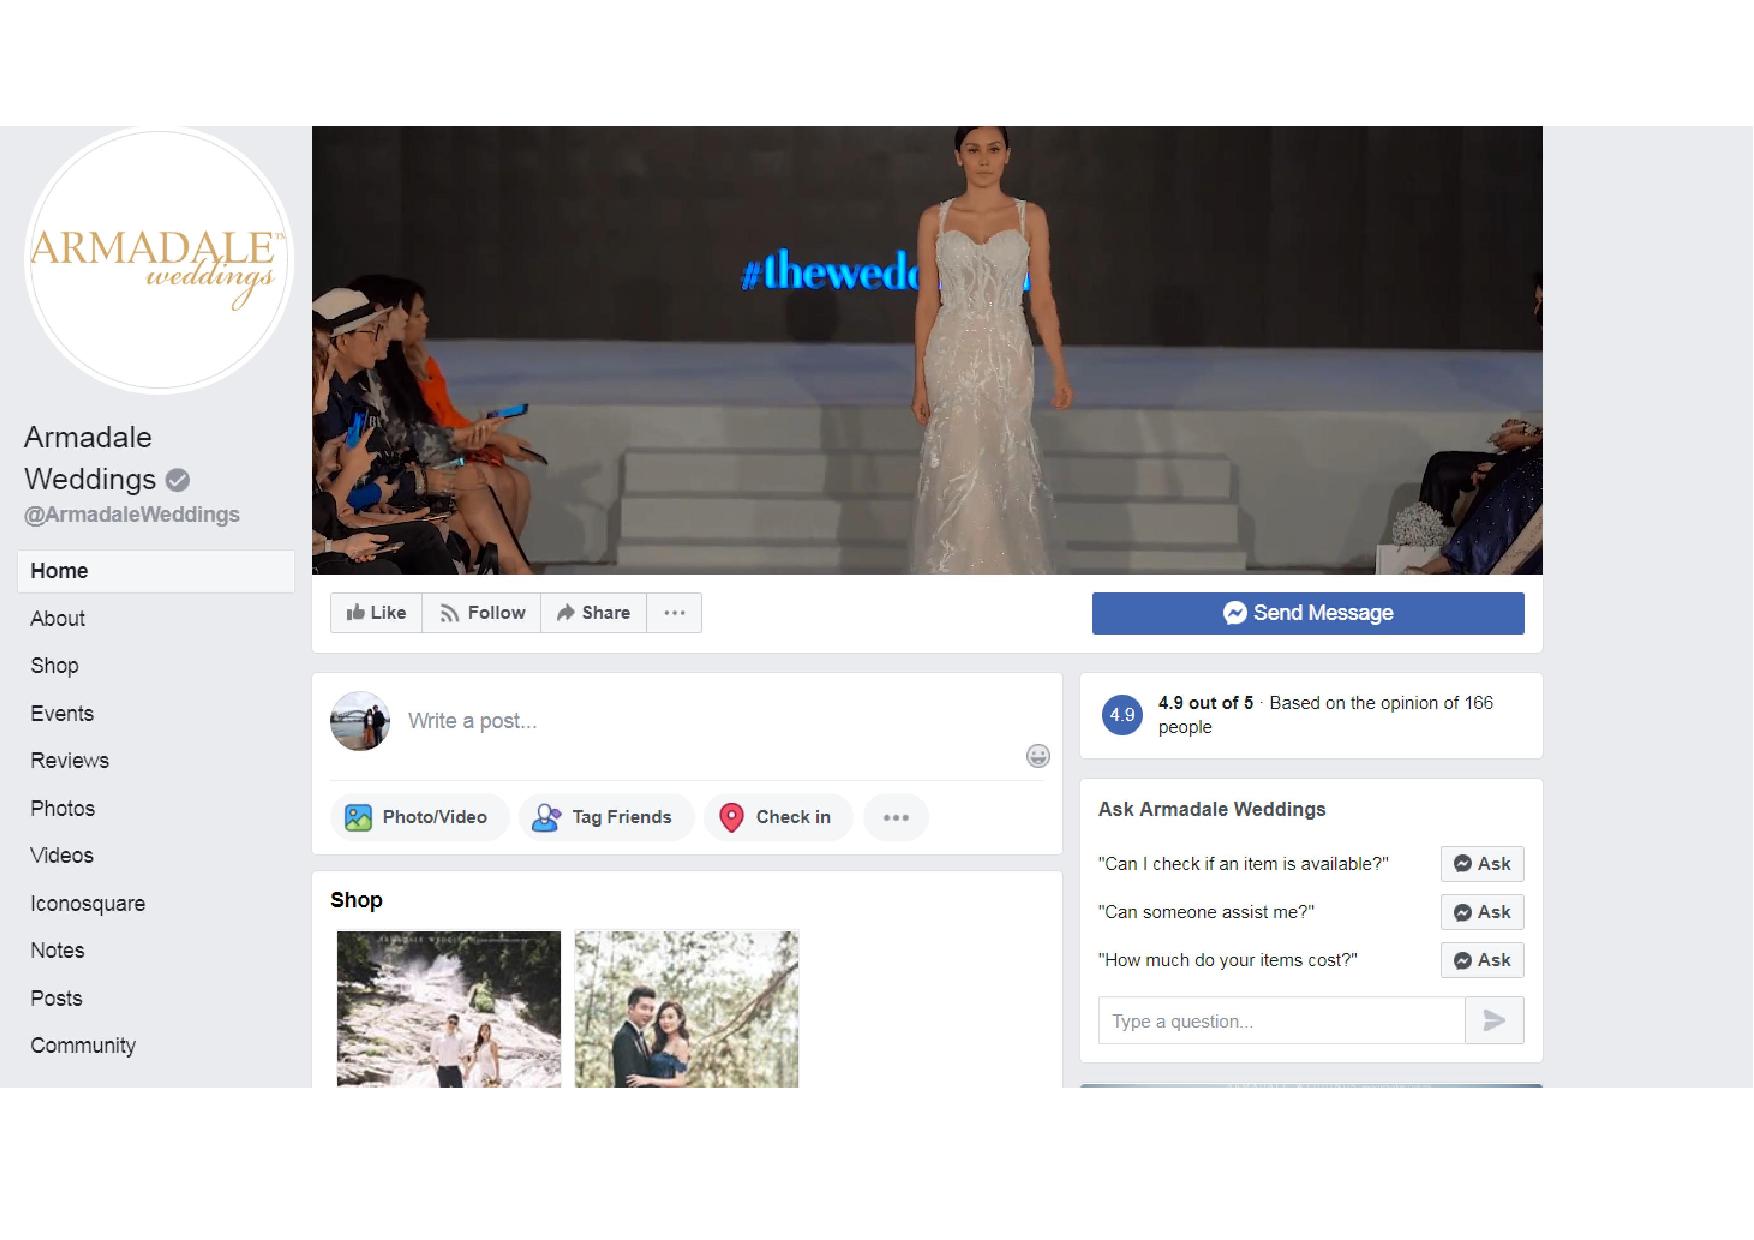Viewport: 1754px width, 1240px height.
Task: Open the Home tab in sidebar
Action: 156,571
